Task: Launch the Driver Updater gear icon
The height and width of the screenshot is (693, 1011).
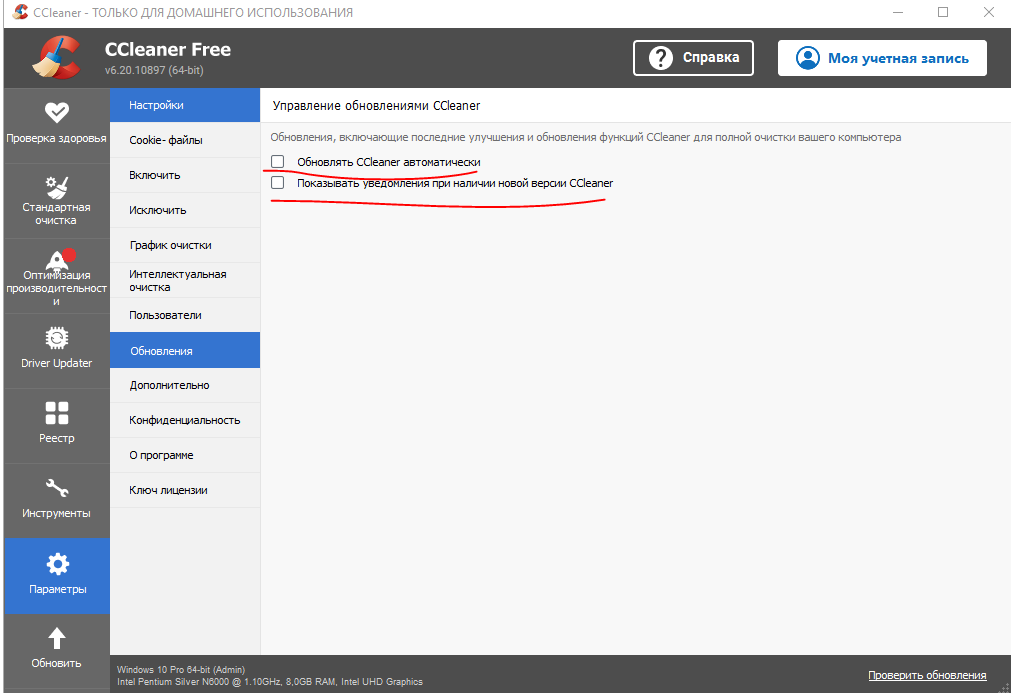Action: tap(57, 338)
